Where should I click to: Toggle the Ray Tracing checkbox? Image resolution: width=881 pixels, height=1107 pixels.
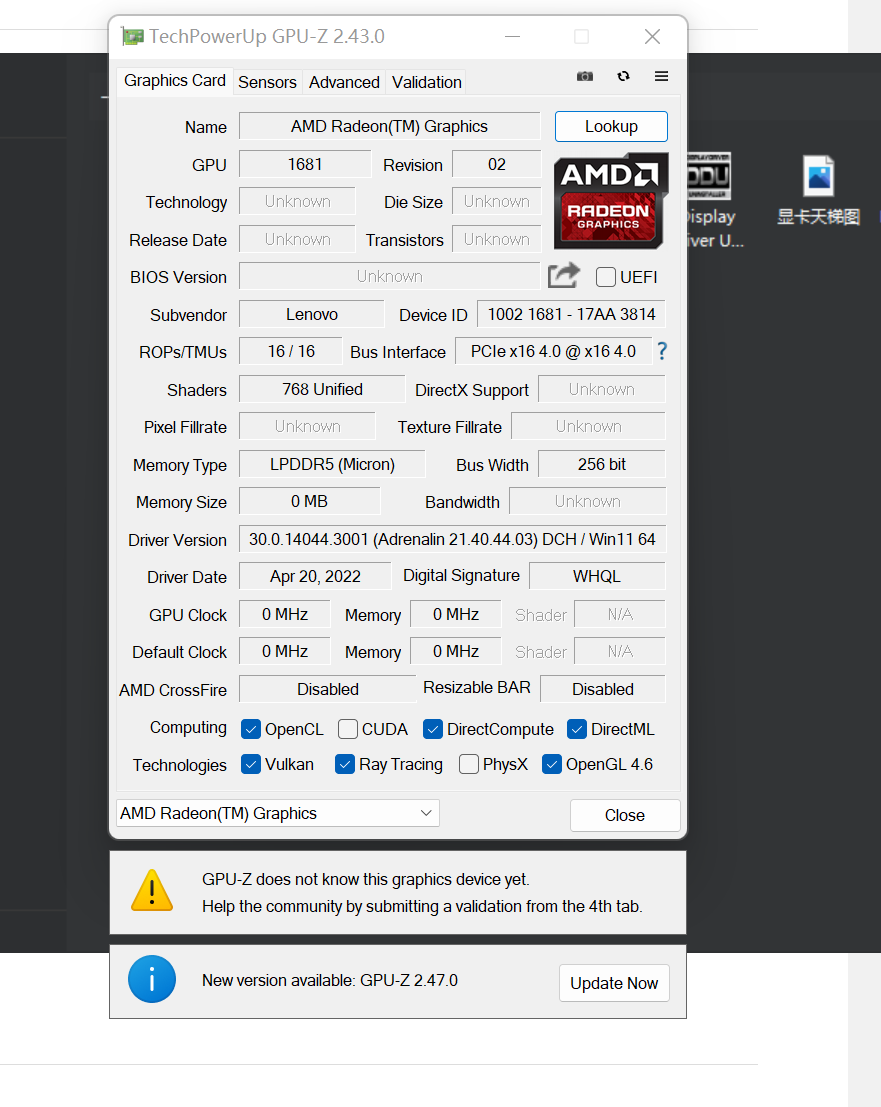(x=344, y=764)
